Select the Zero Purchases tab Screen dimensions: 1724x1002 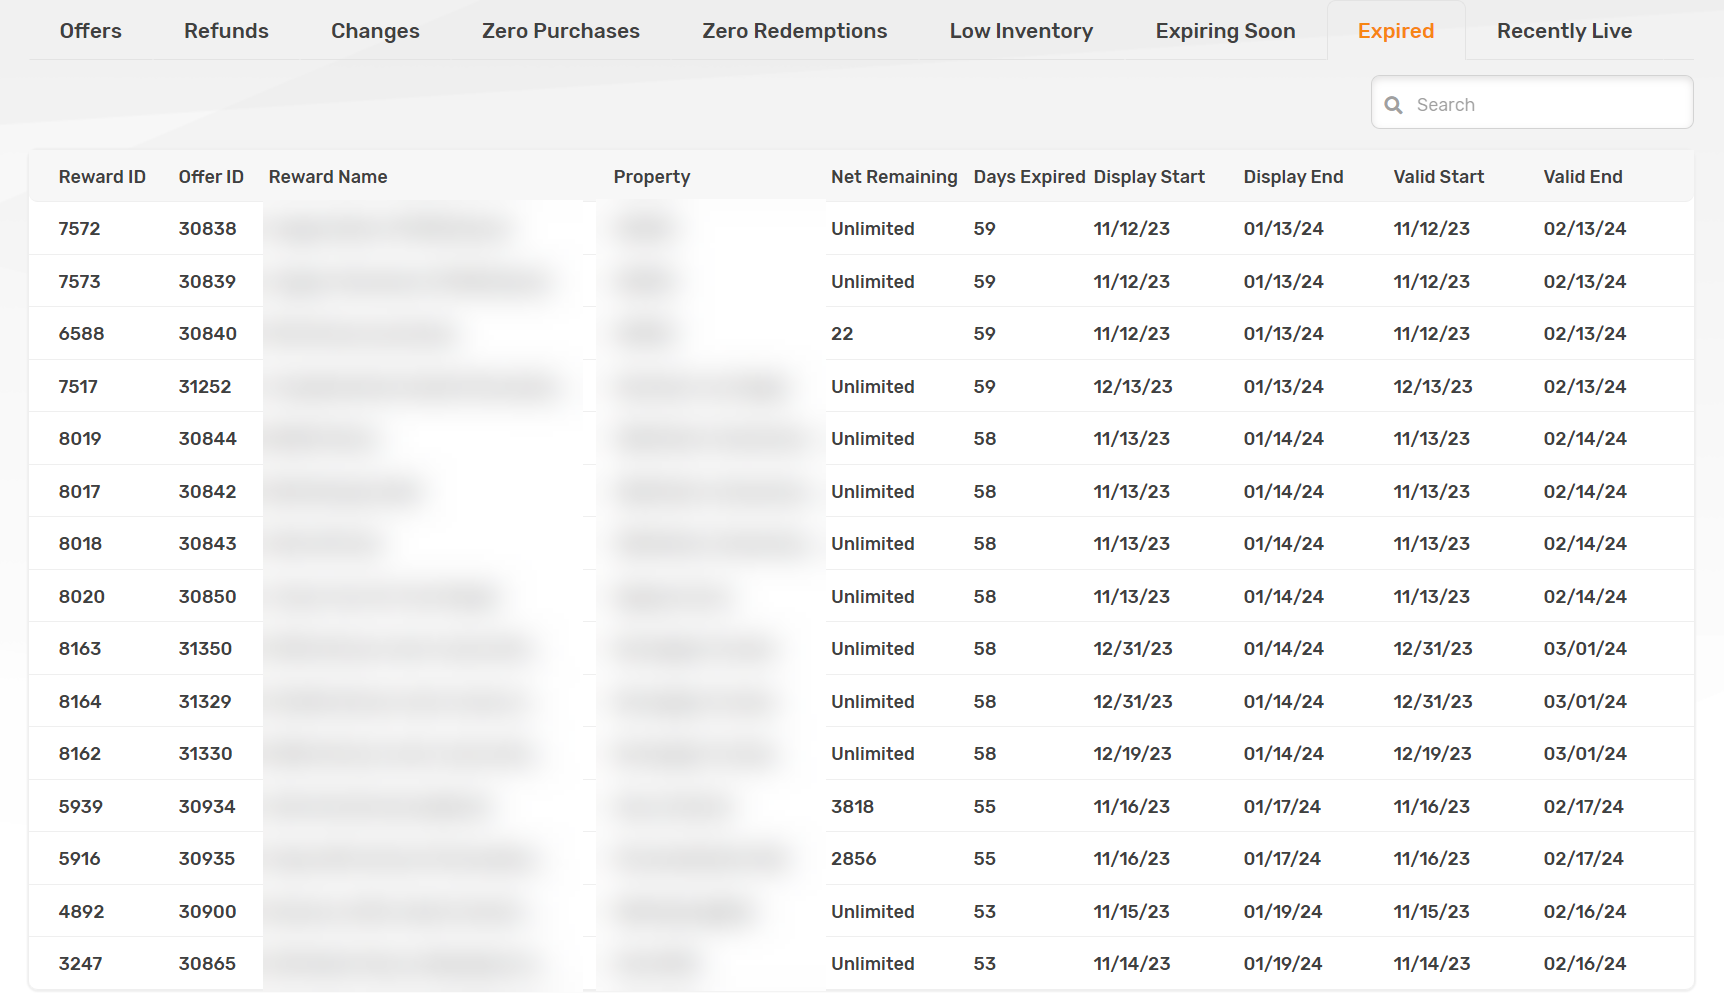click(x=561, y=31)
